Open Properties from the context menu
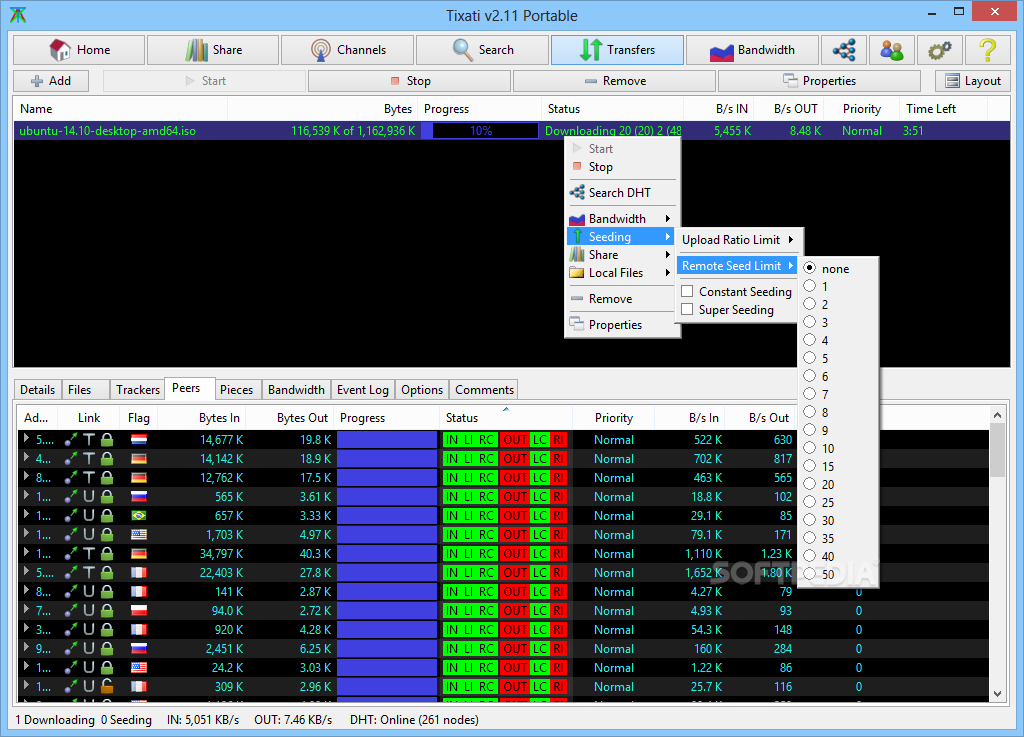The height and width of the screenshot is (737, 1024). [621, 324]
